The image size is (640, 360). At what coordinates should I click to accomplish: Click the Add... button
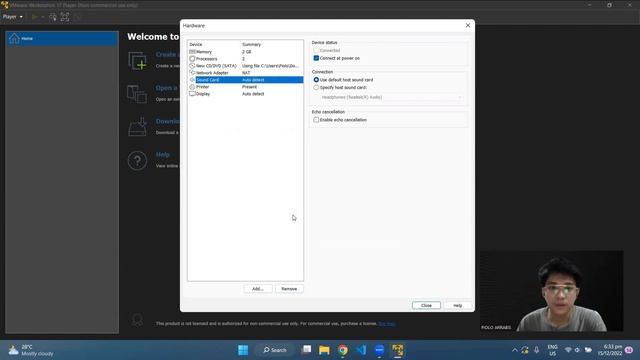click(x=258, y=289)
